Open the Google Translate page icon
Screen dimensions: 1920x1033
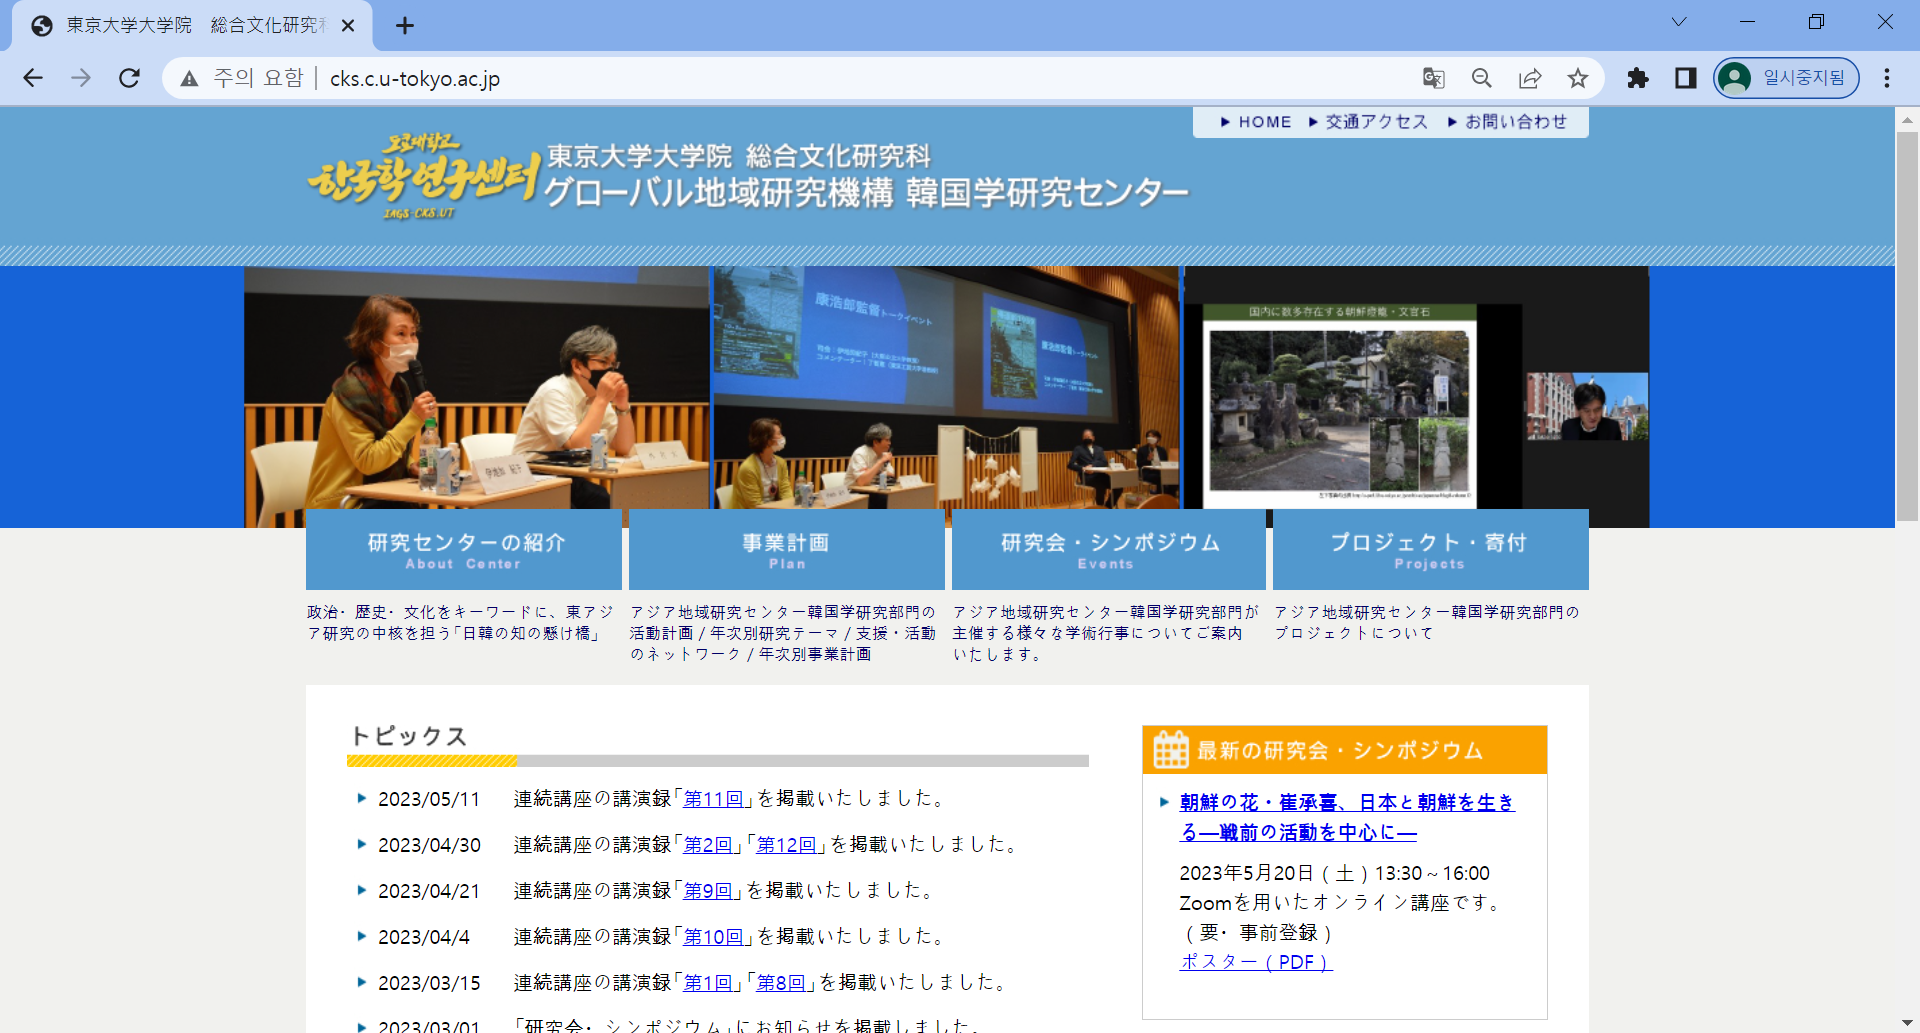(1433, 78)
